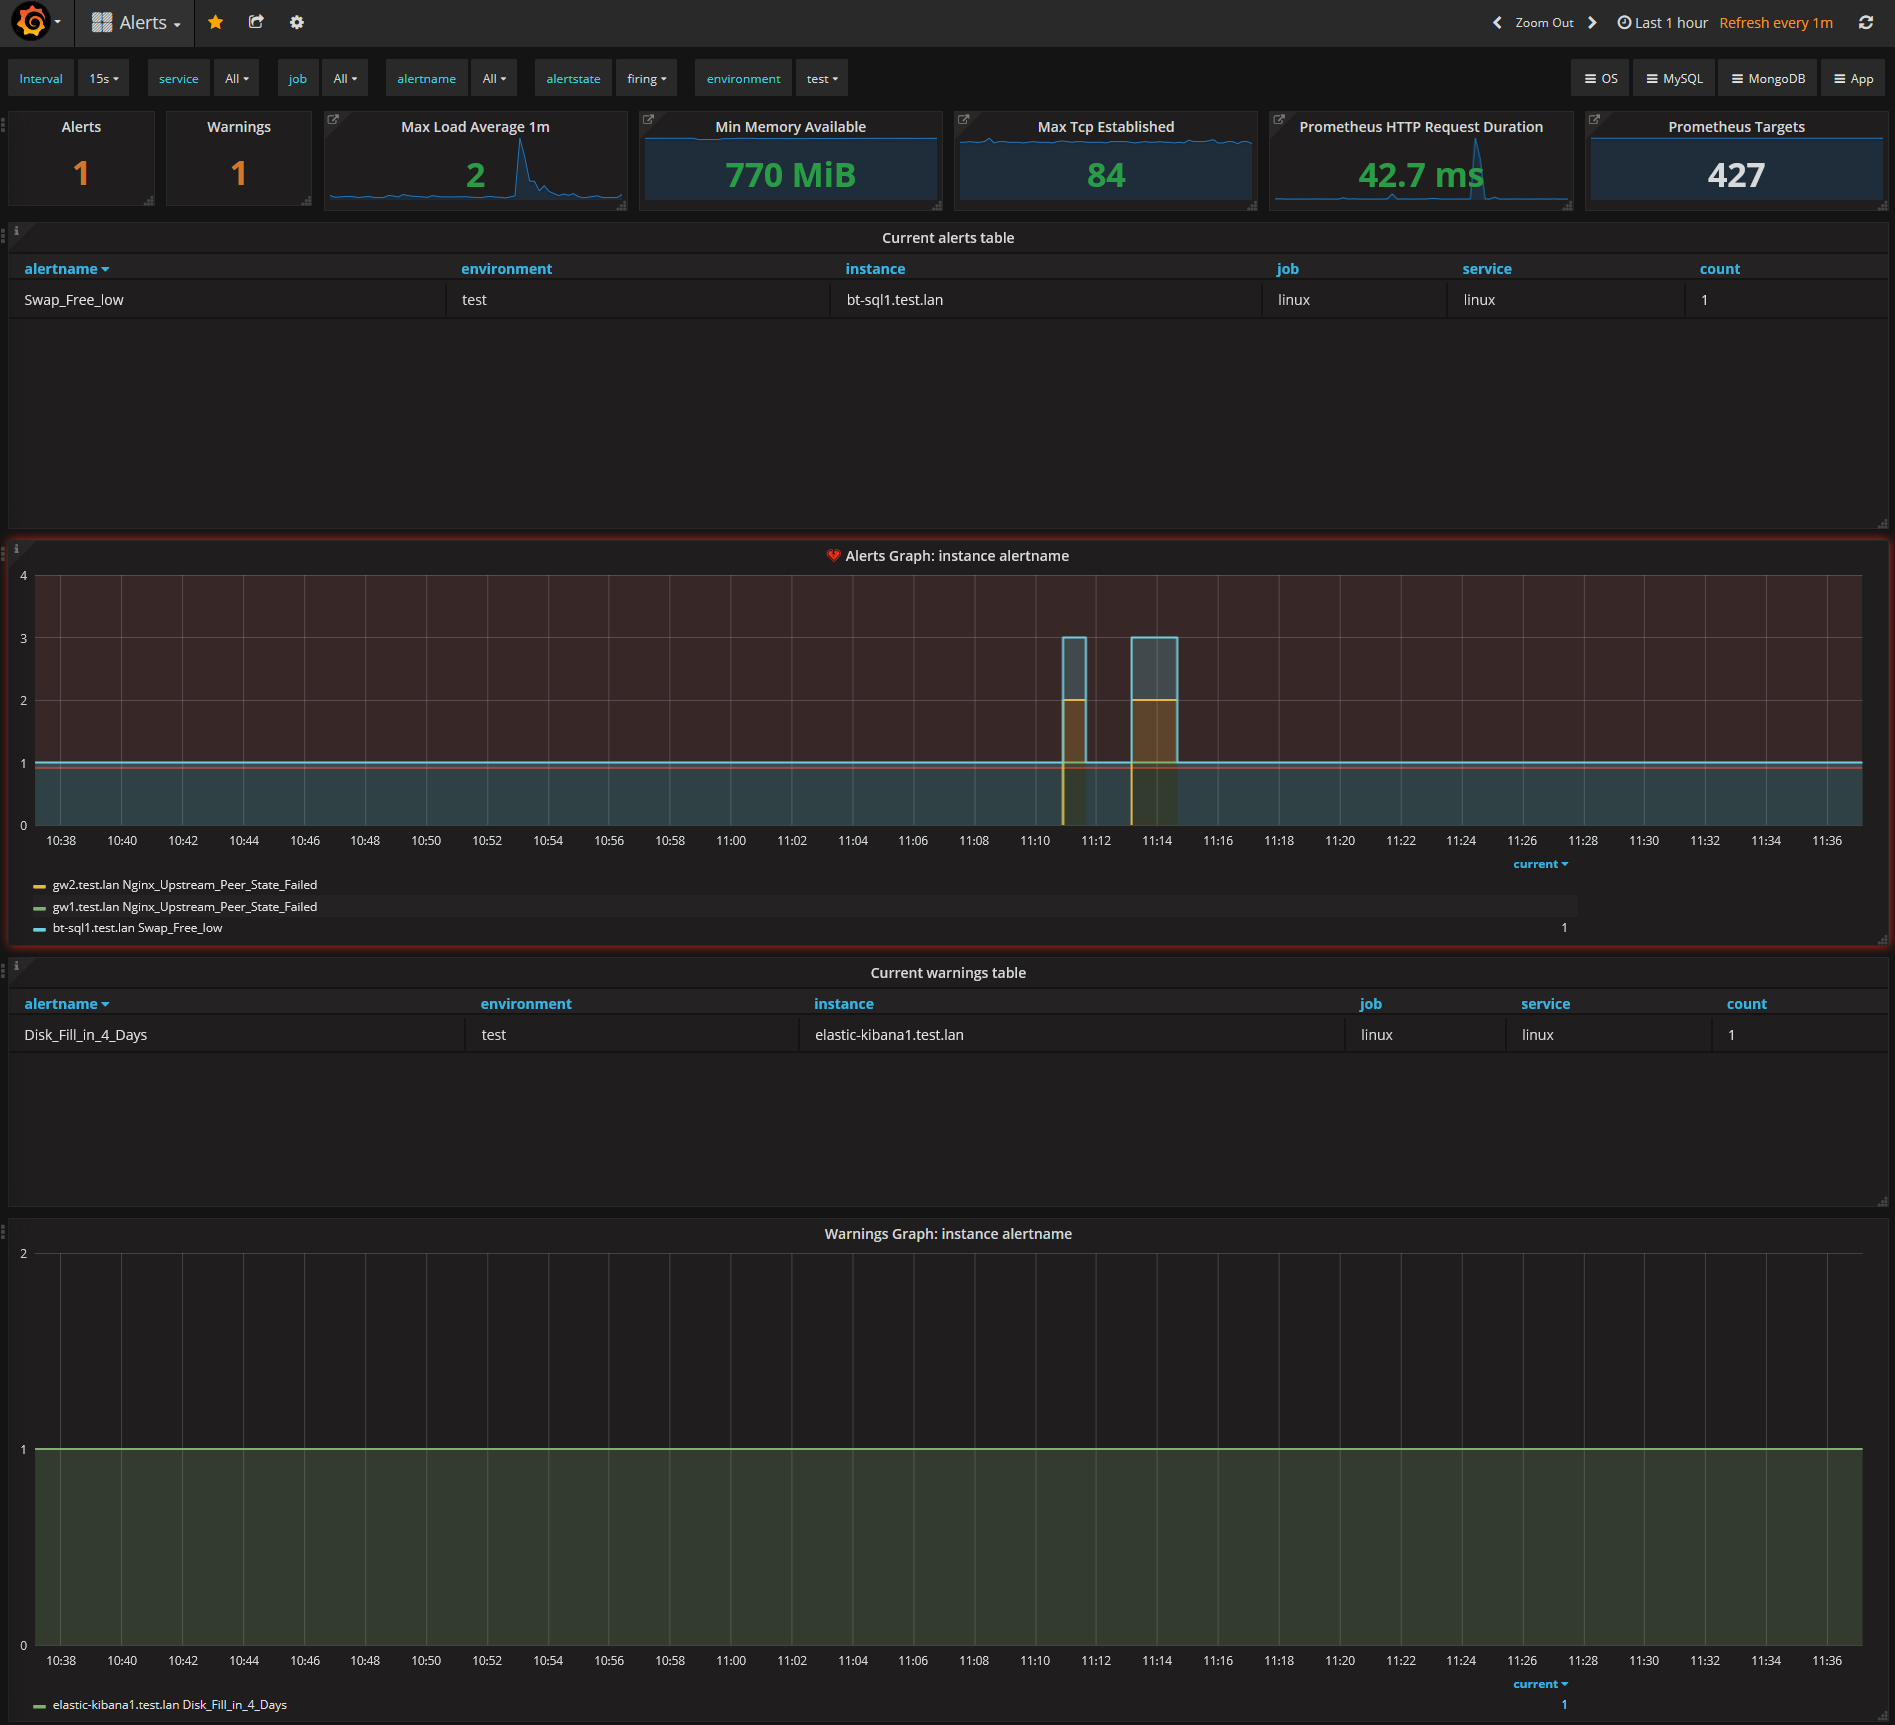The width and height of the screenshot is (1895, 1725).
Task: Open the MongoDB dashboards menu
Action: click(x=1768, y=79)
